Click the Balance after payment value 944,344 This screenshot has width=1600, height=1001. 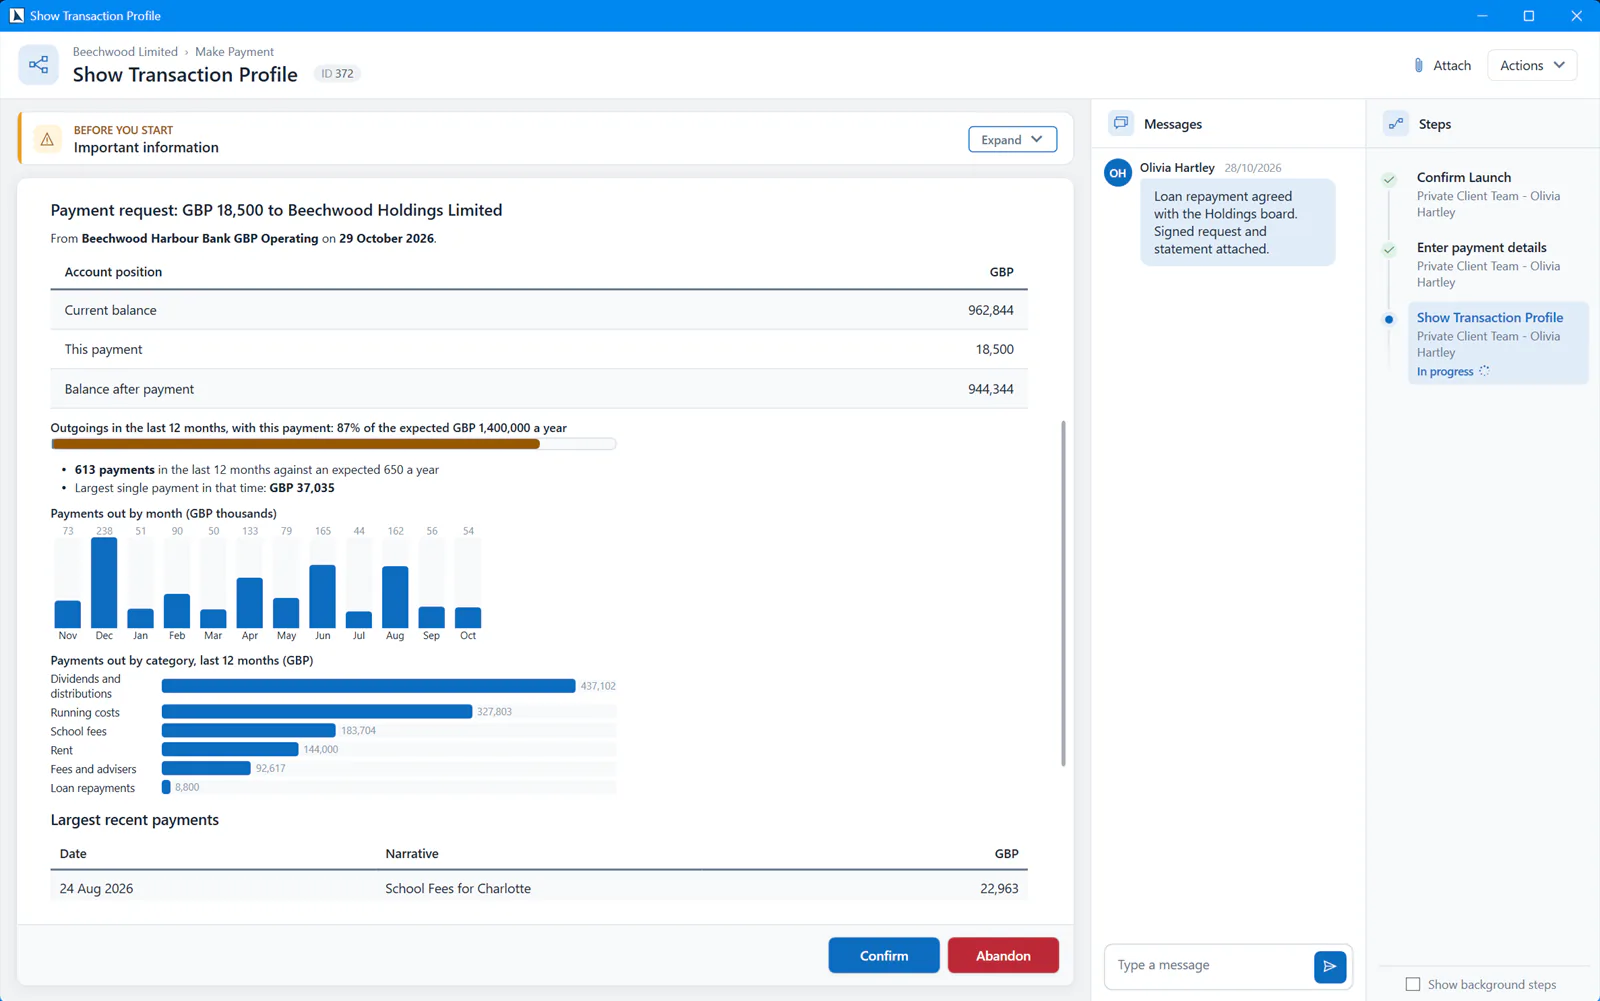pyautogui.click(x=990, y=389)
